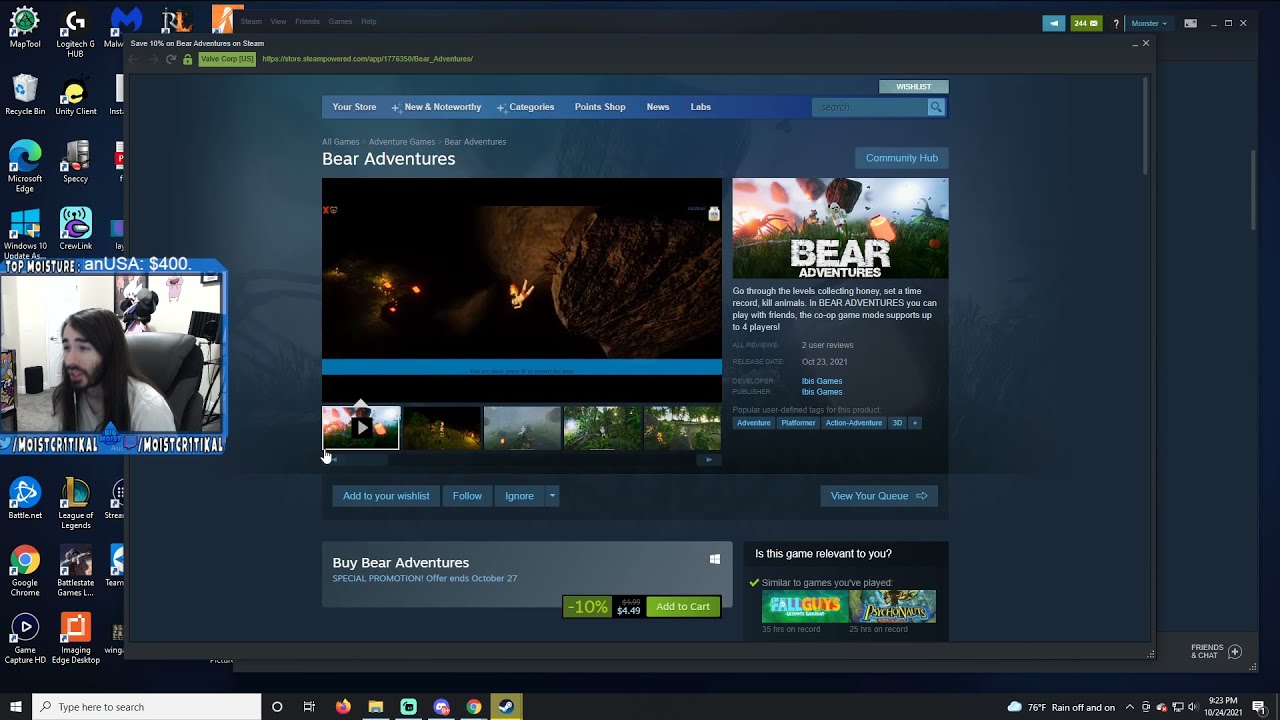
Task: Click the Psychonauts similar game thumbnail
Action: click(893, 606)
